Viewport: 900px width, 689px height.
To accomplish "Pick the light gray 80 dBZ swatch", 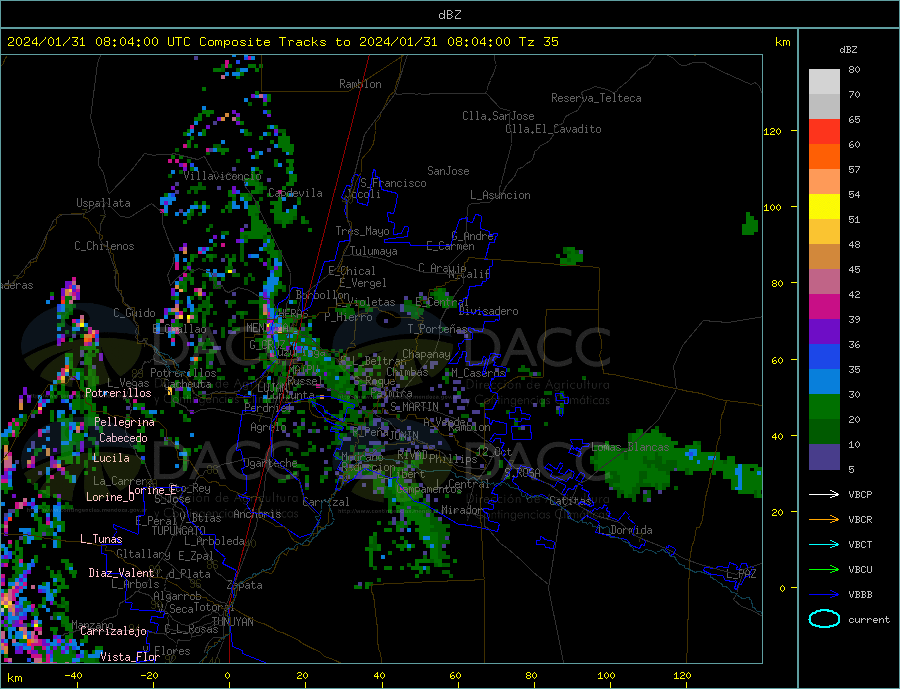I will click(824, 82).
